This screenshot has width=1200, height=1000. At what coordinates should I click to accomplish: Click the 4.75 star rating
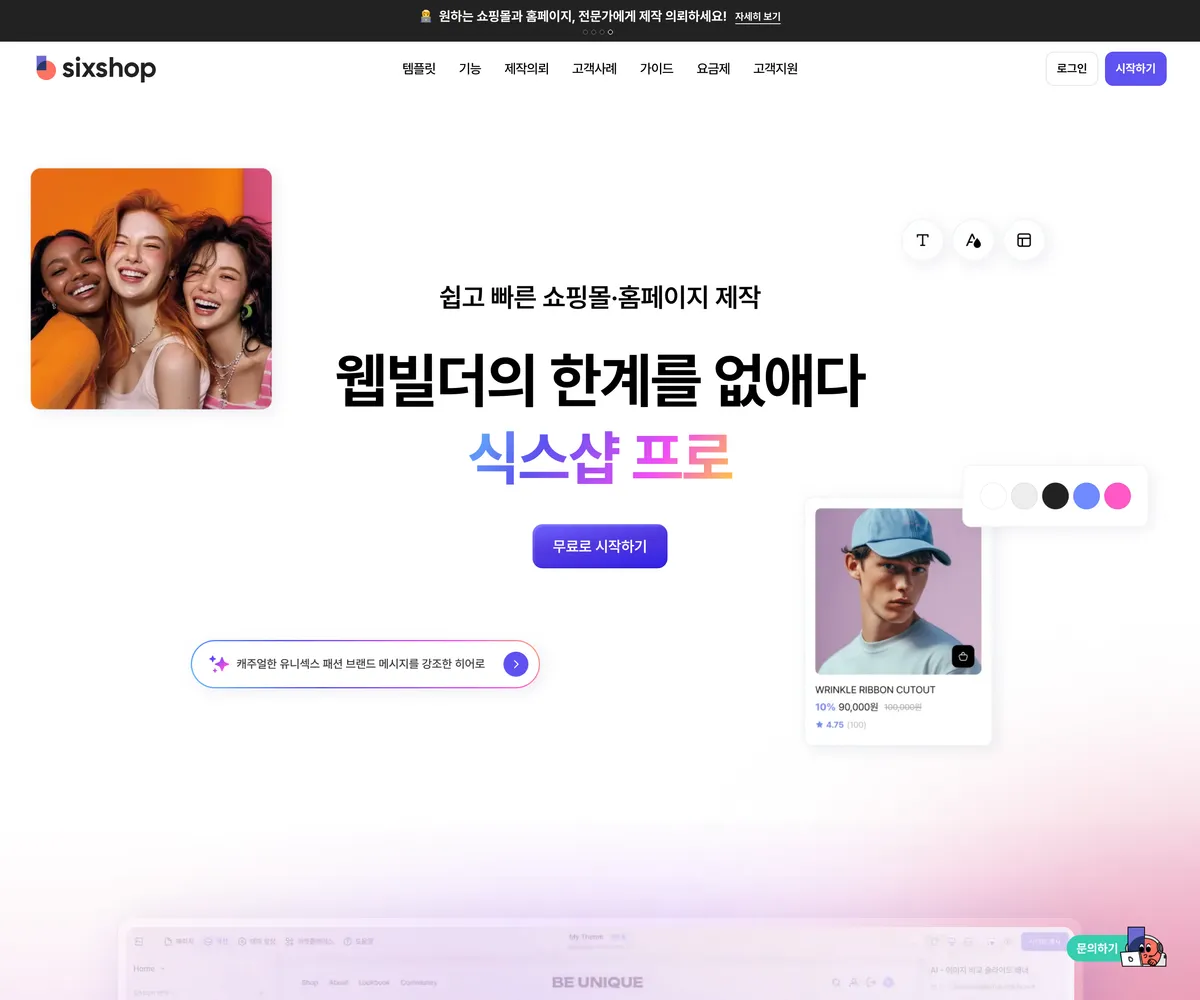(x=830, y=725)
